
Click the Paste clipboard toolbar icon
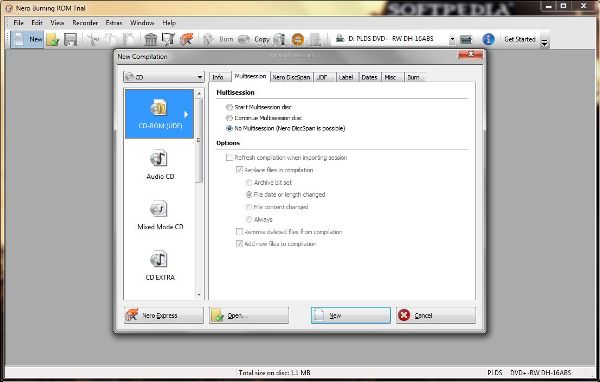click(x=128, y=39)
